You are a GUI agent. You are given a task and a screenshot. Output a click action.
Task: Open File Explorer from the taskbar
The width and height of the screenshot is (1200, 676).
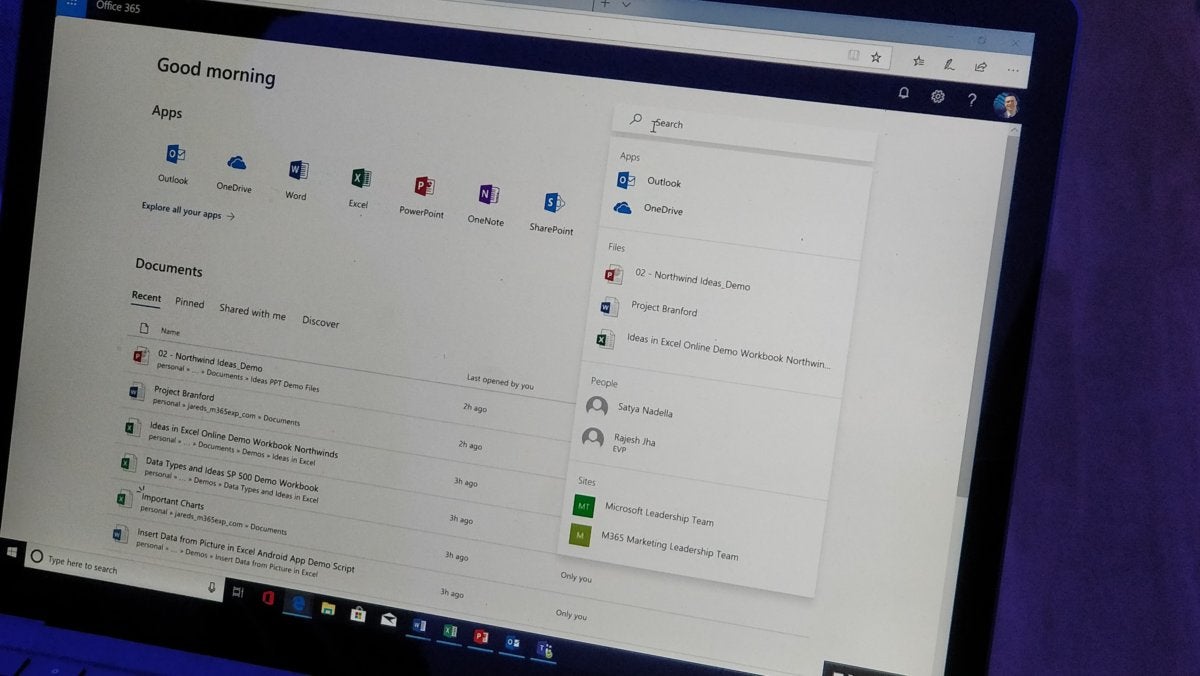click(x=327, y=608)
